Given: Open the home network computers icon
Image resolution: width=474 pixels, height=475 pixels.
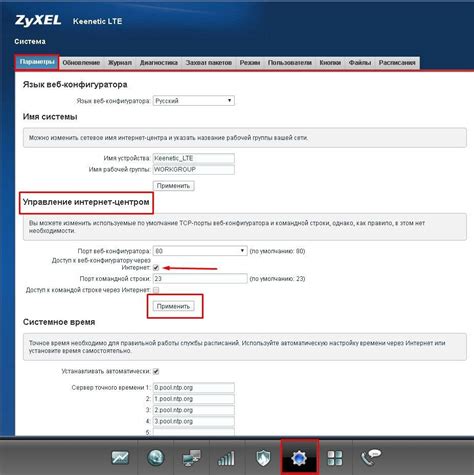Looking at the screenshot, I should [x=192, y=458].
